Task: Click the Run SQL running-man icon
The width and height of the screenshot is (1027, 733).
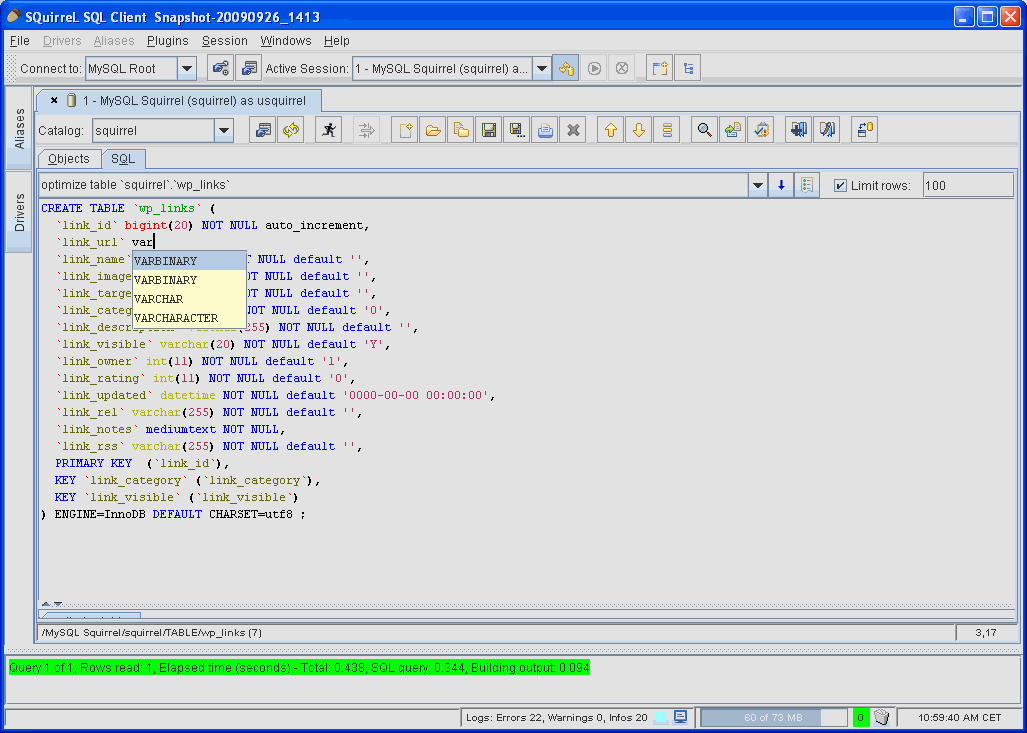Action: click(x=328, y=130)
